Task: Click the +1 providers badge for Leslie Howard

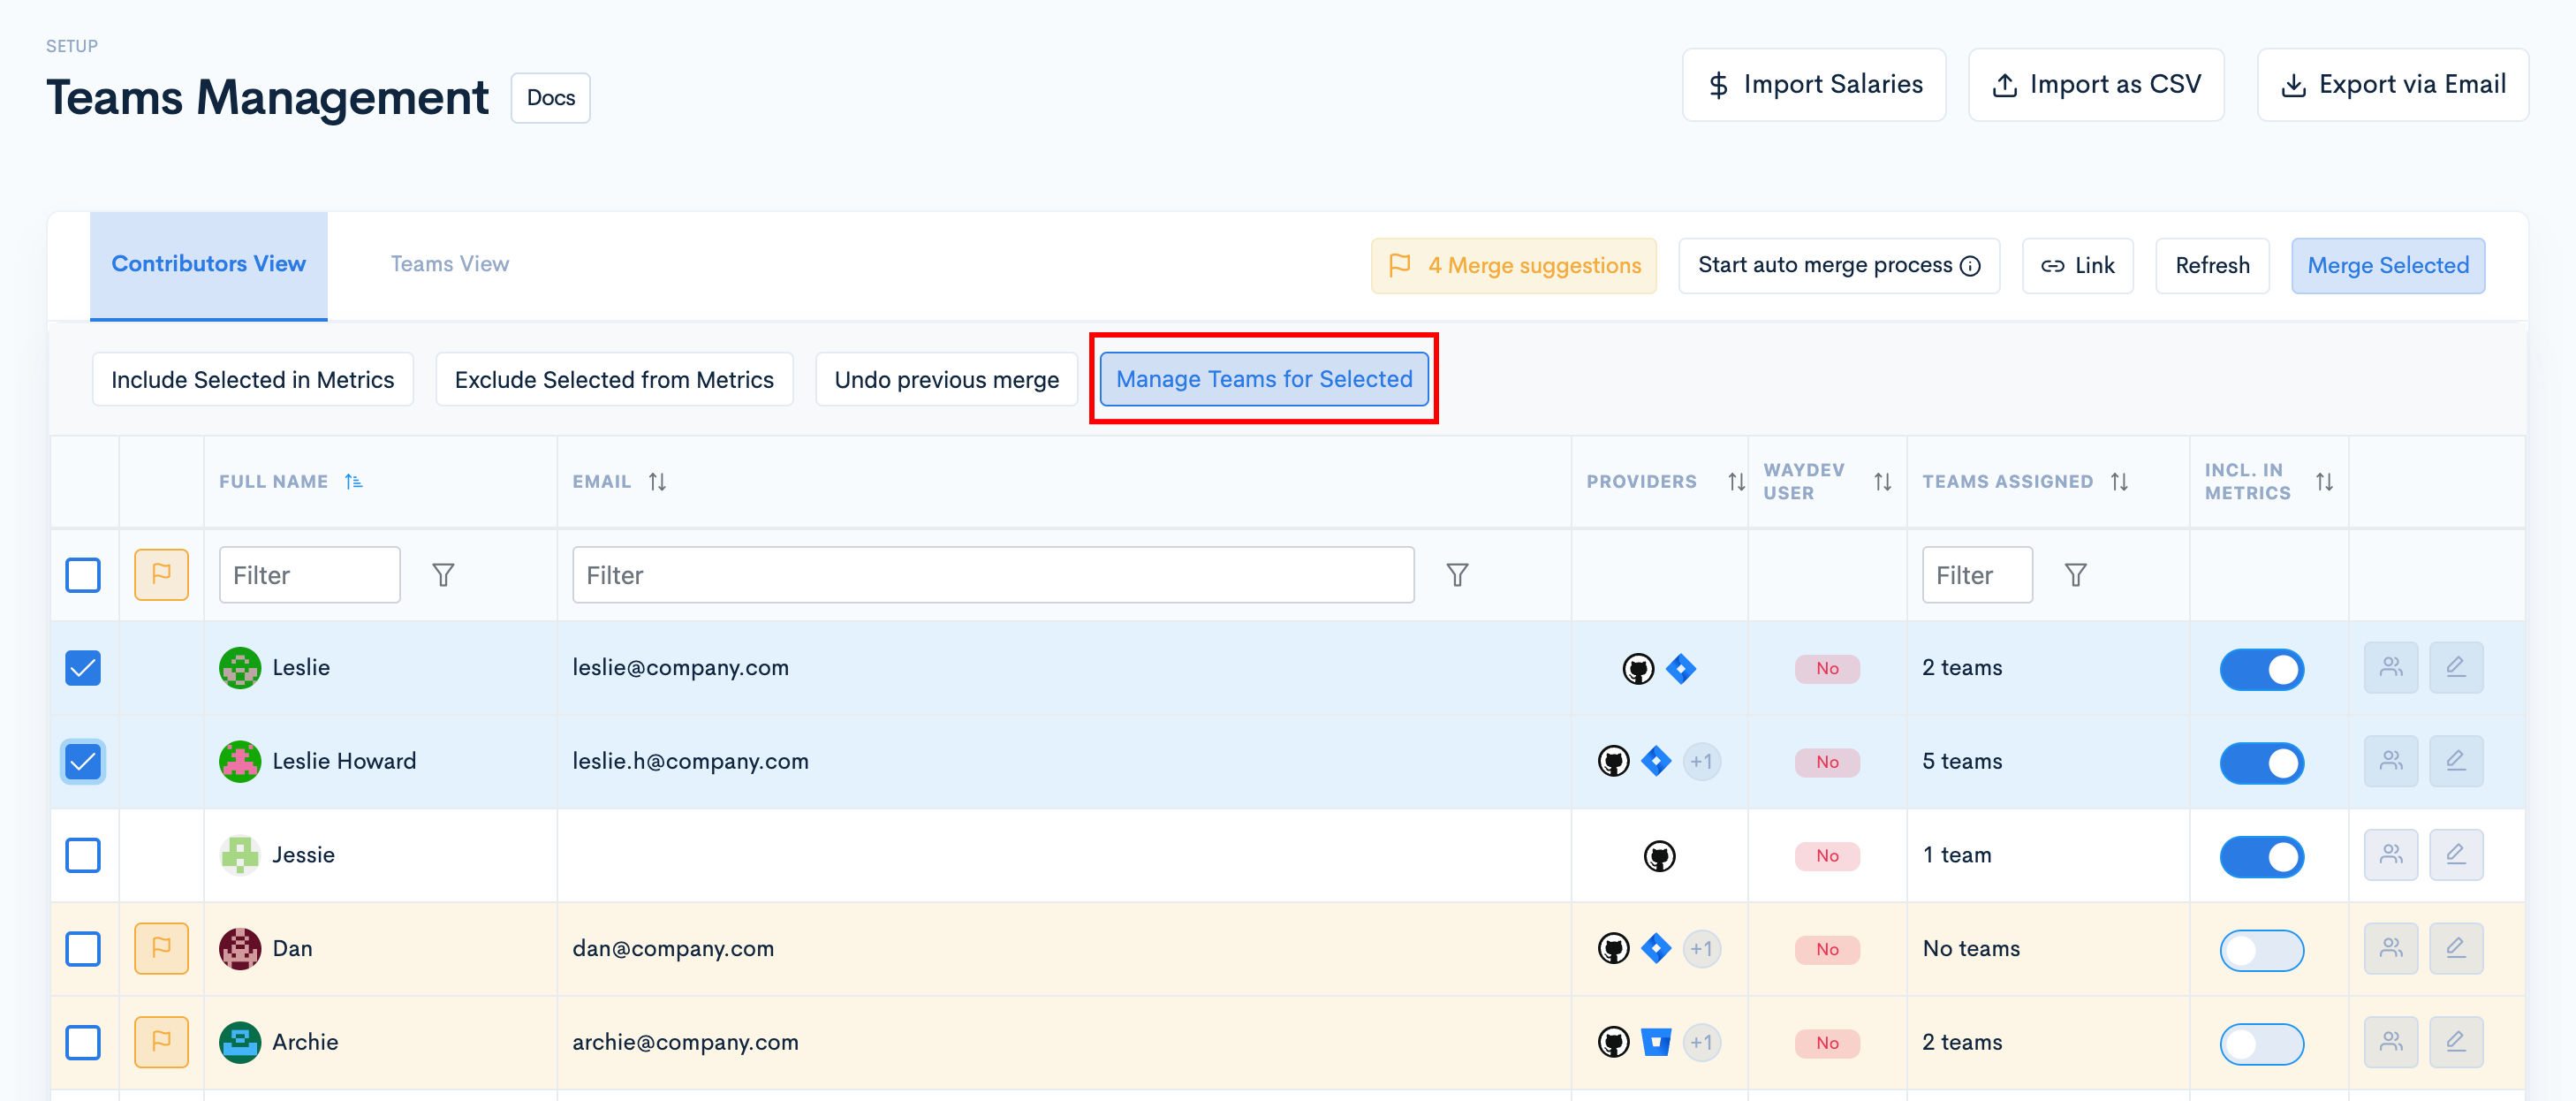Action: (1701, 762)
